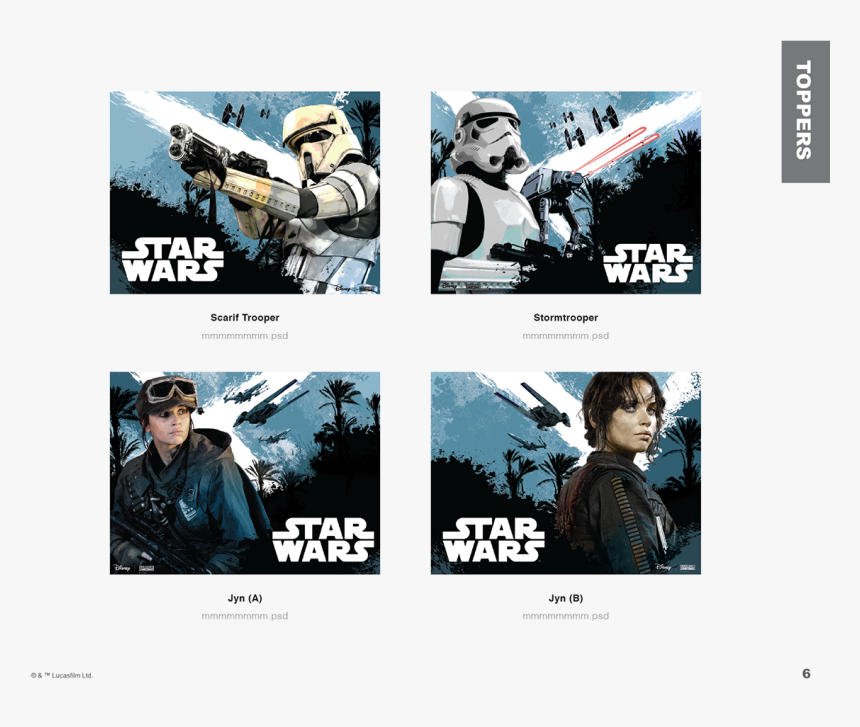This screenshot has height=727, width=860.
Task: Click the .psd filename under Jyn (B)
Action: [565, 616]
